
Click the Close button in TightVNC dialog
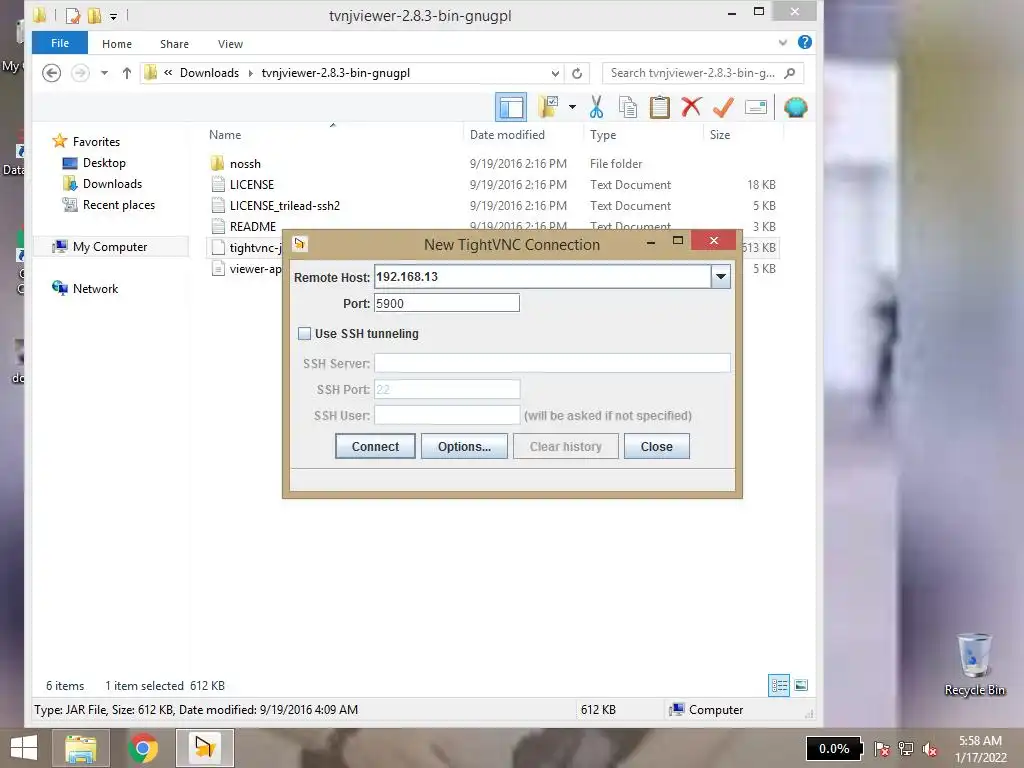[656, 447]
